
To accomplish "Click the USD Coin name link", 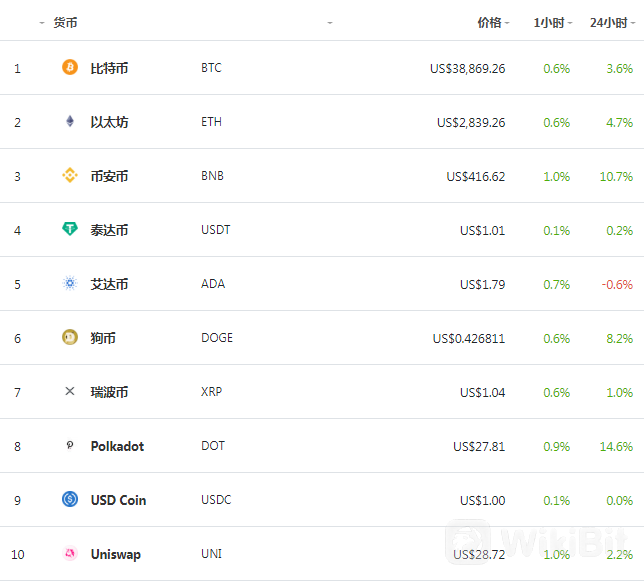I will (x=118, y=500).
